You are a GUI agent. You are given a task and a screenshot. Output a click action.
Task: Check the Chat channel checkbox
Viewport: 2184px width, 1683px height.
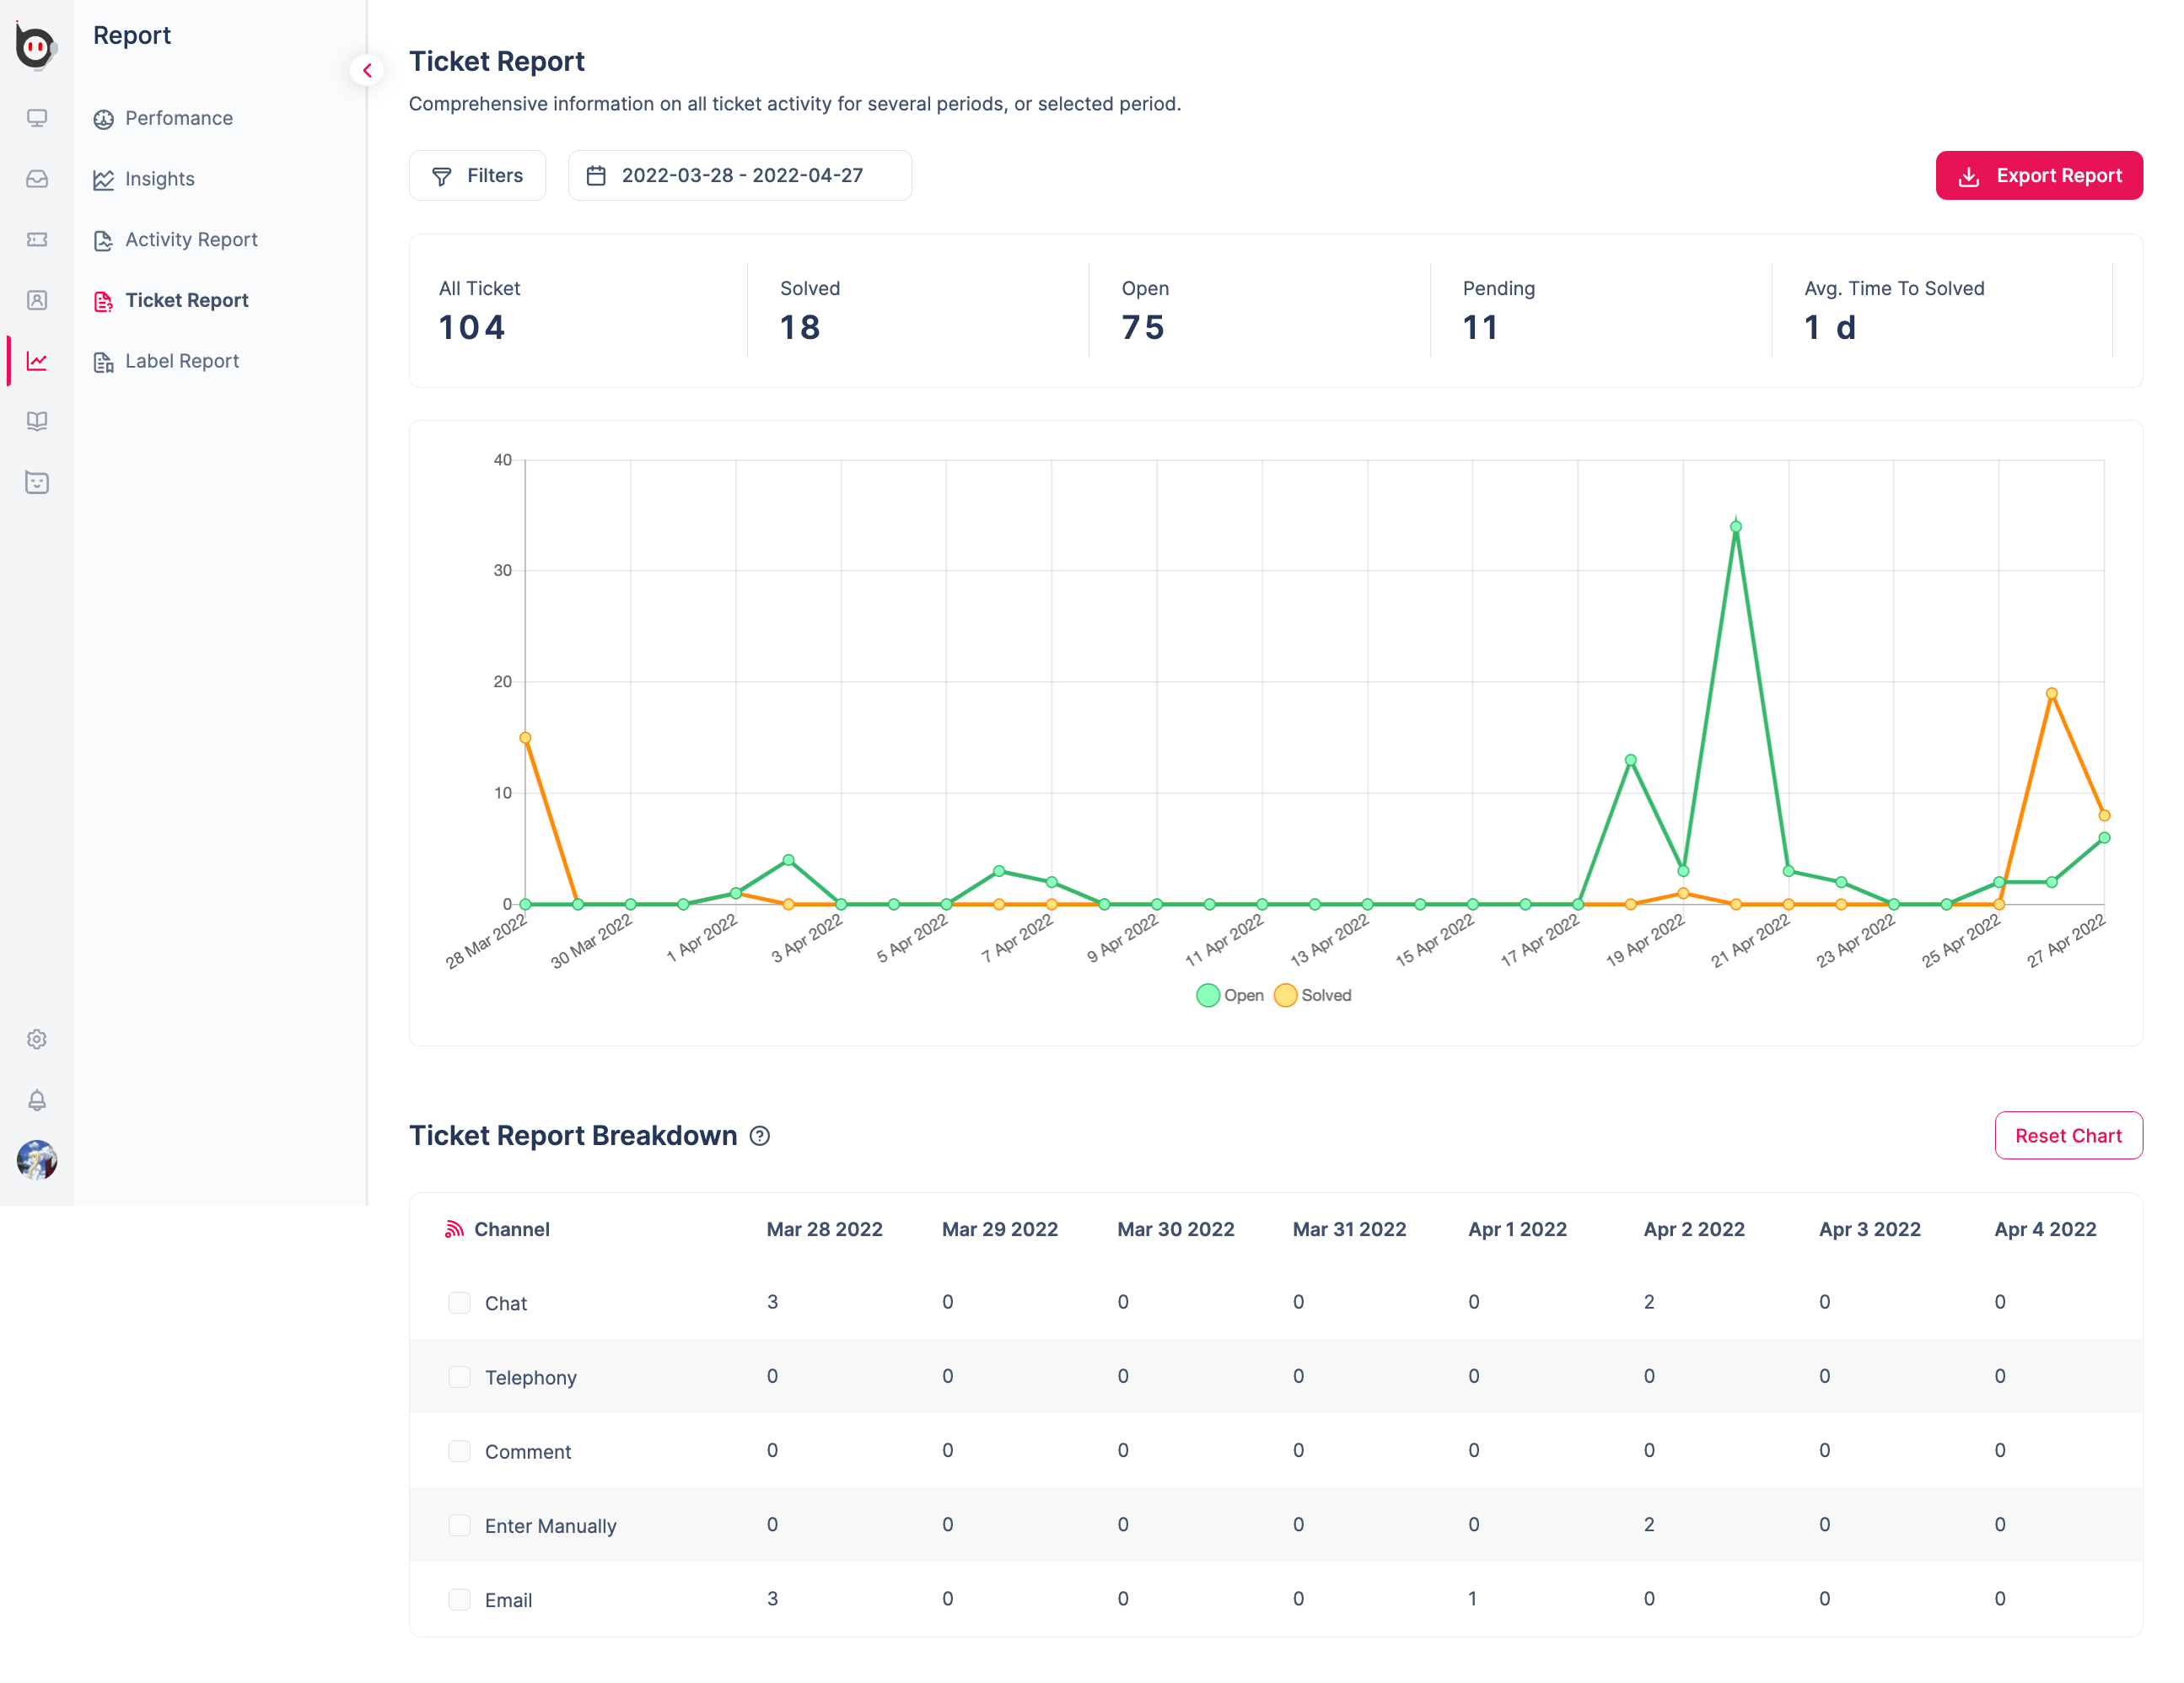460,1302
